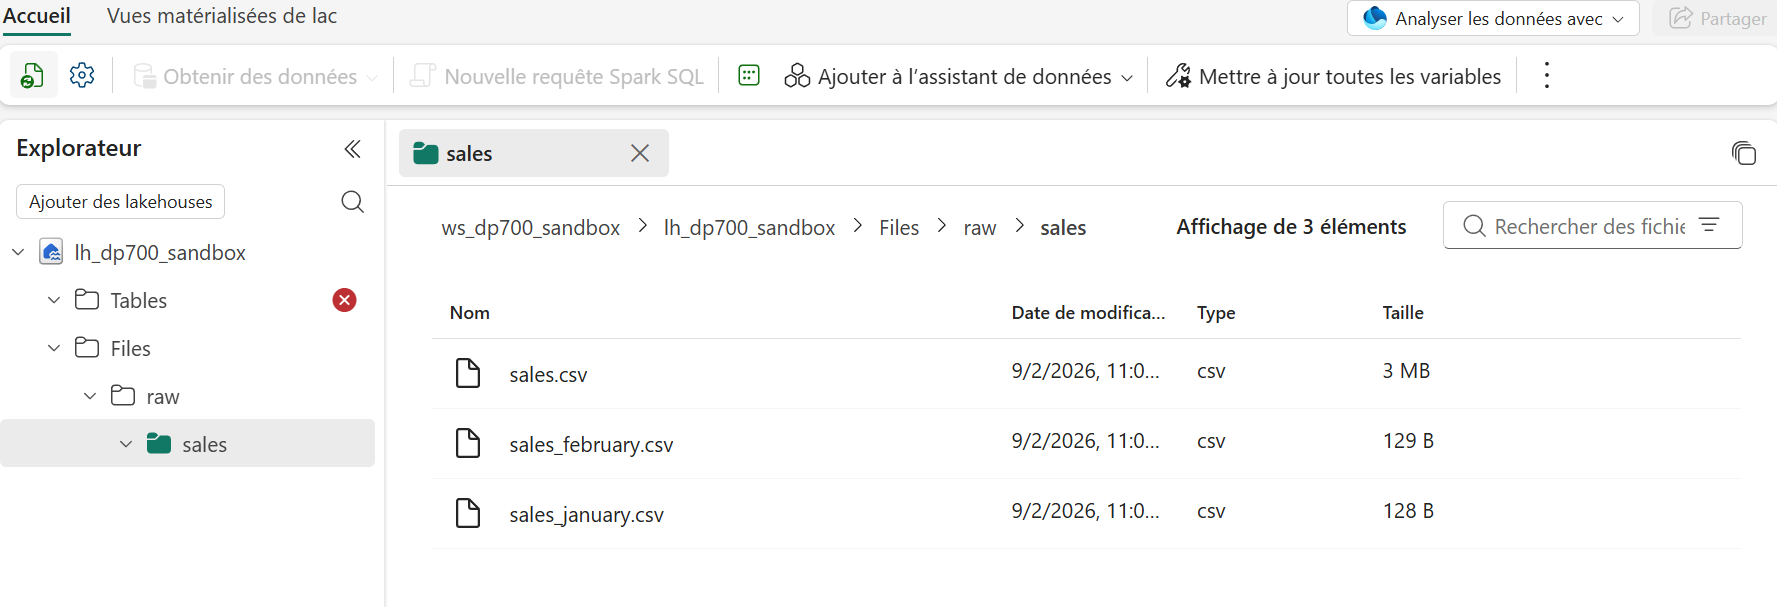The image size is (1777, 607).
Task: Collapse the Files node chevron
Action: click(x=54, y=348)
